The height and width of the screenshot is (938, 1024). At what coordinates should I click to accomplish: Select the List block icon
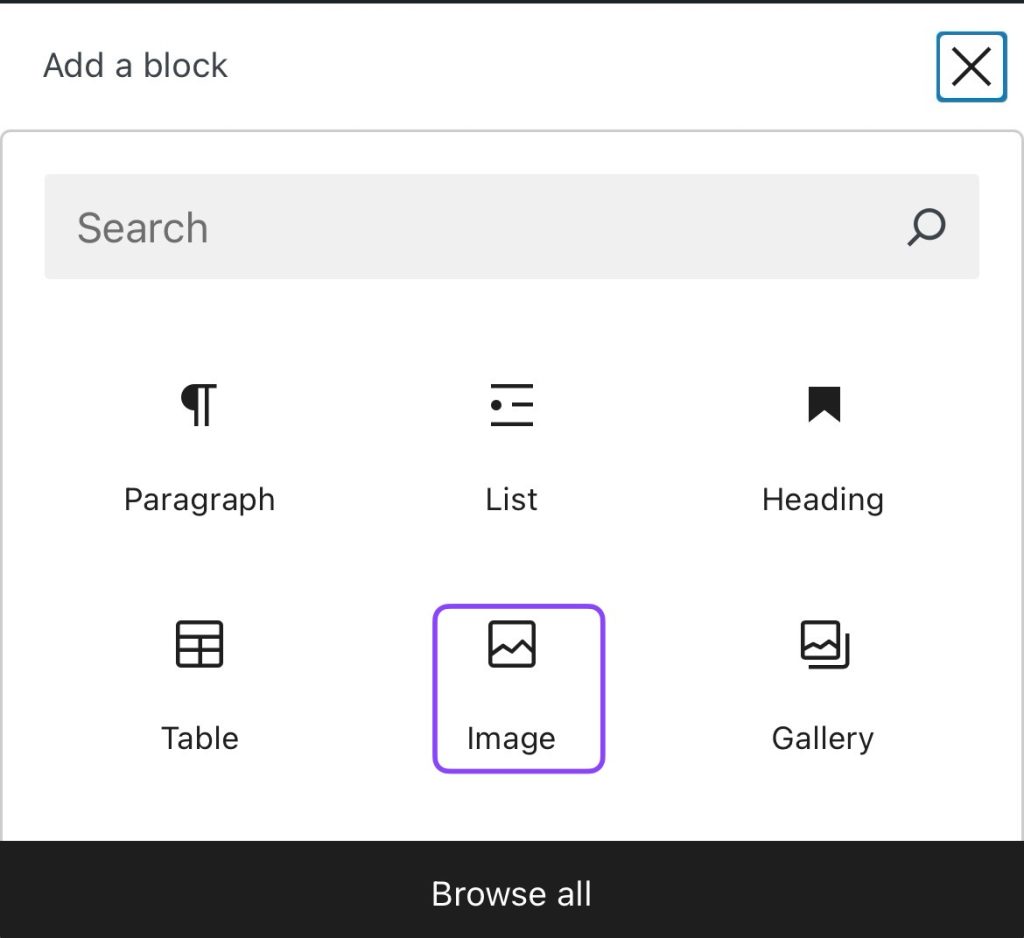click(512, 405)
